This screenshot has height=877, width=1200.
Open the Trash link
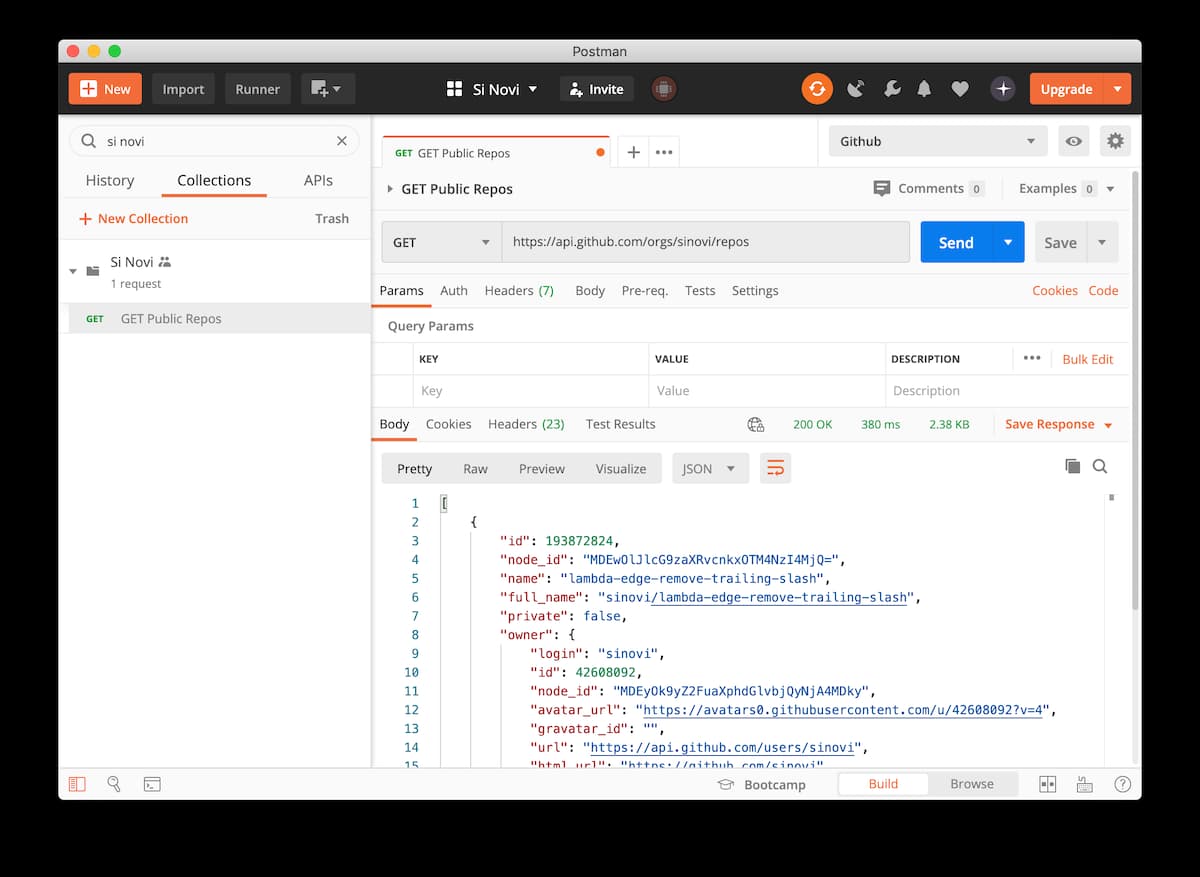[332, 218]
